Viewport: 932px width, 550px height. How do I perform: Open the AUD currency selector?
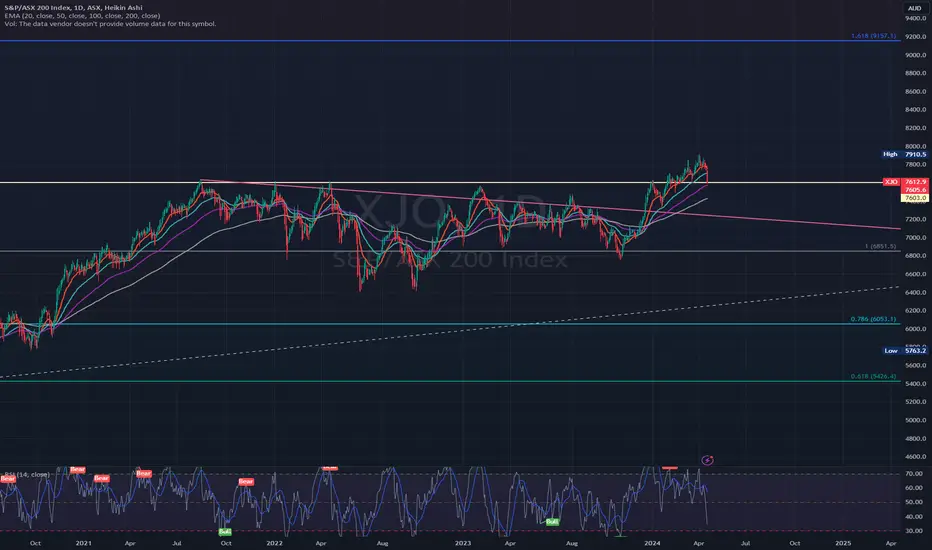pos(914,8)
